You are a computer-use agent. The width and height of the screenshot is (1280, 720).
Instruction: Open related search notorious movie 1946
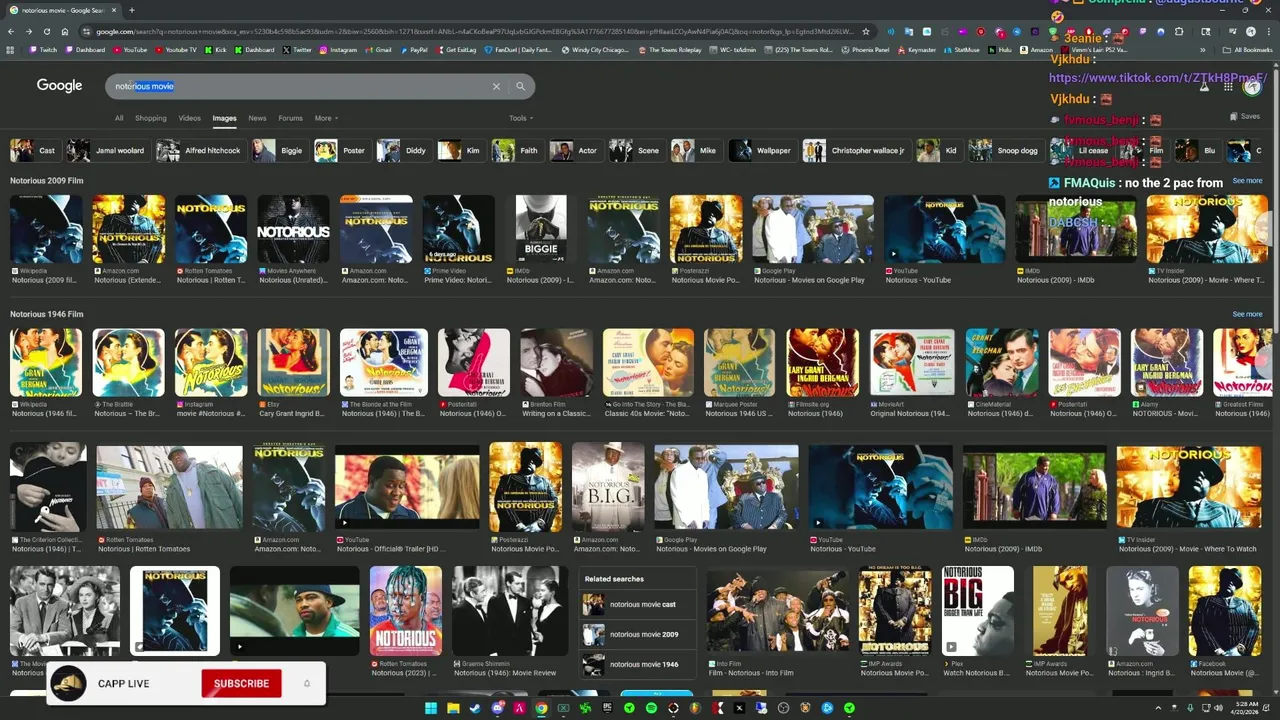click(x=637, y=664)
